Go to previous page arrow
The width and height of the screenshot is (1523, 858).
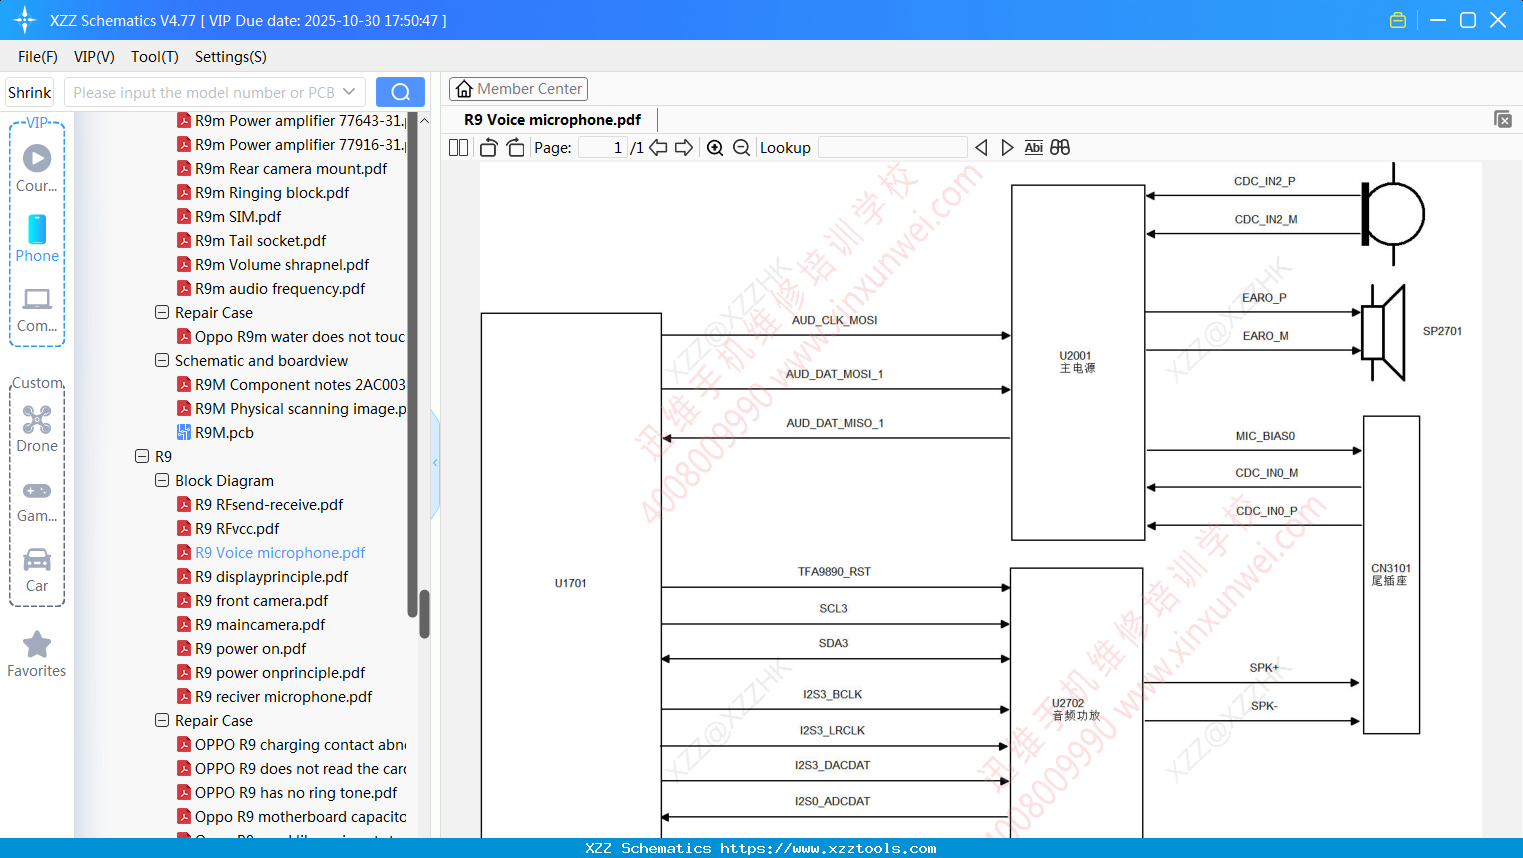pyautogui.click(x=658, y=147)
